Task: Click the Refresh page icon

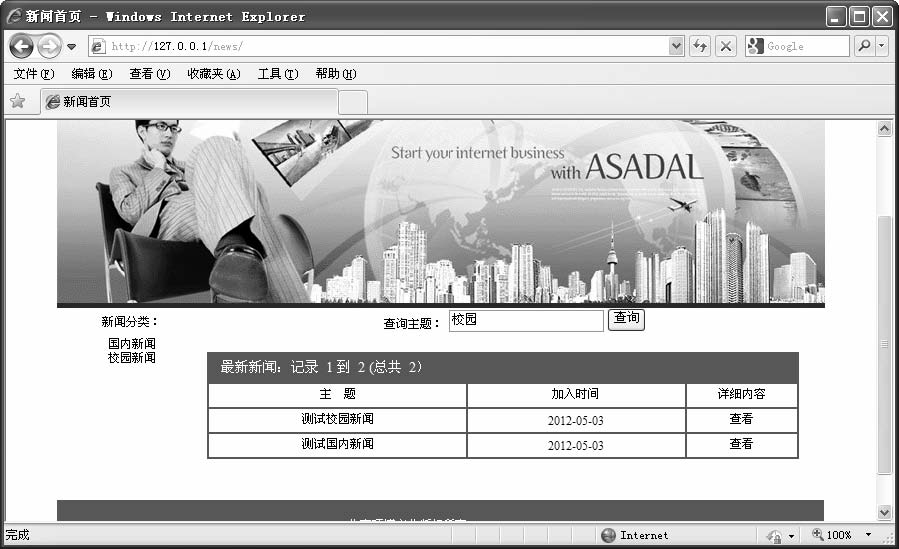Action: (x=699, y=46)
